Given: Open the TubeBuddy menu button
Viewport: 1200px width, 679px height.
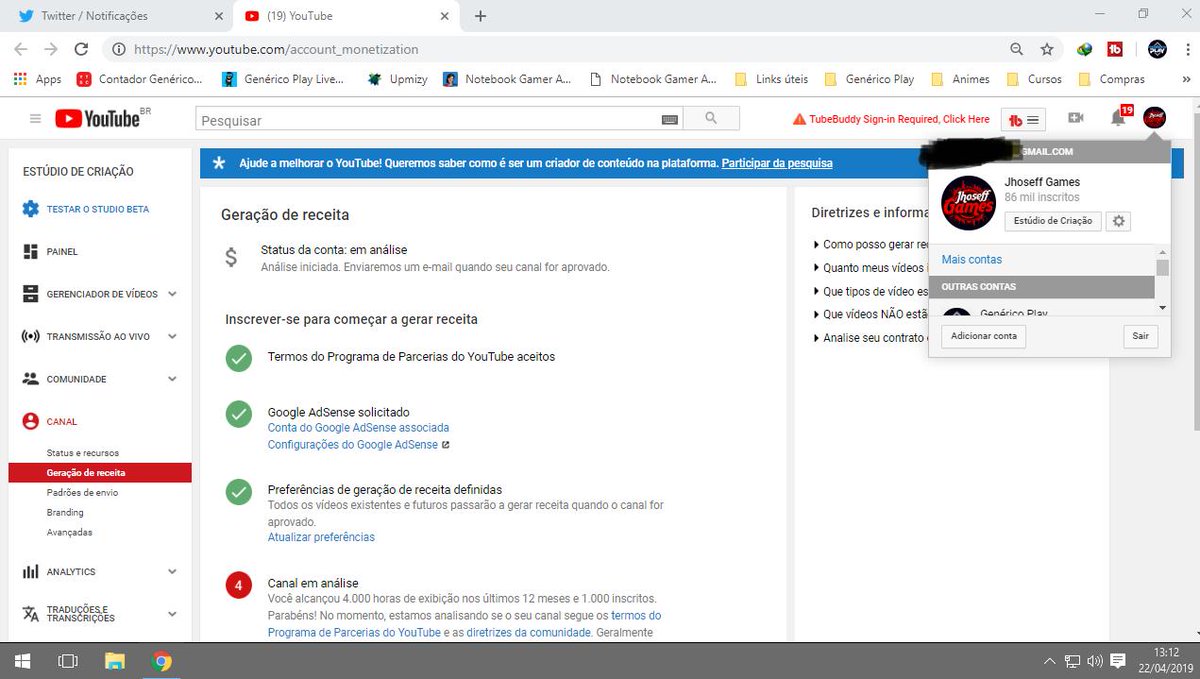Looking at the screenshot, I should (x=1023, y=119).
